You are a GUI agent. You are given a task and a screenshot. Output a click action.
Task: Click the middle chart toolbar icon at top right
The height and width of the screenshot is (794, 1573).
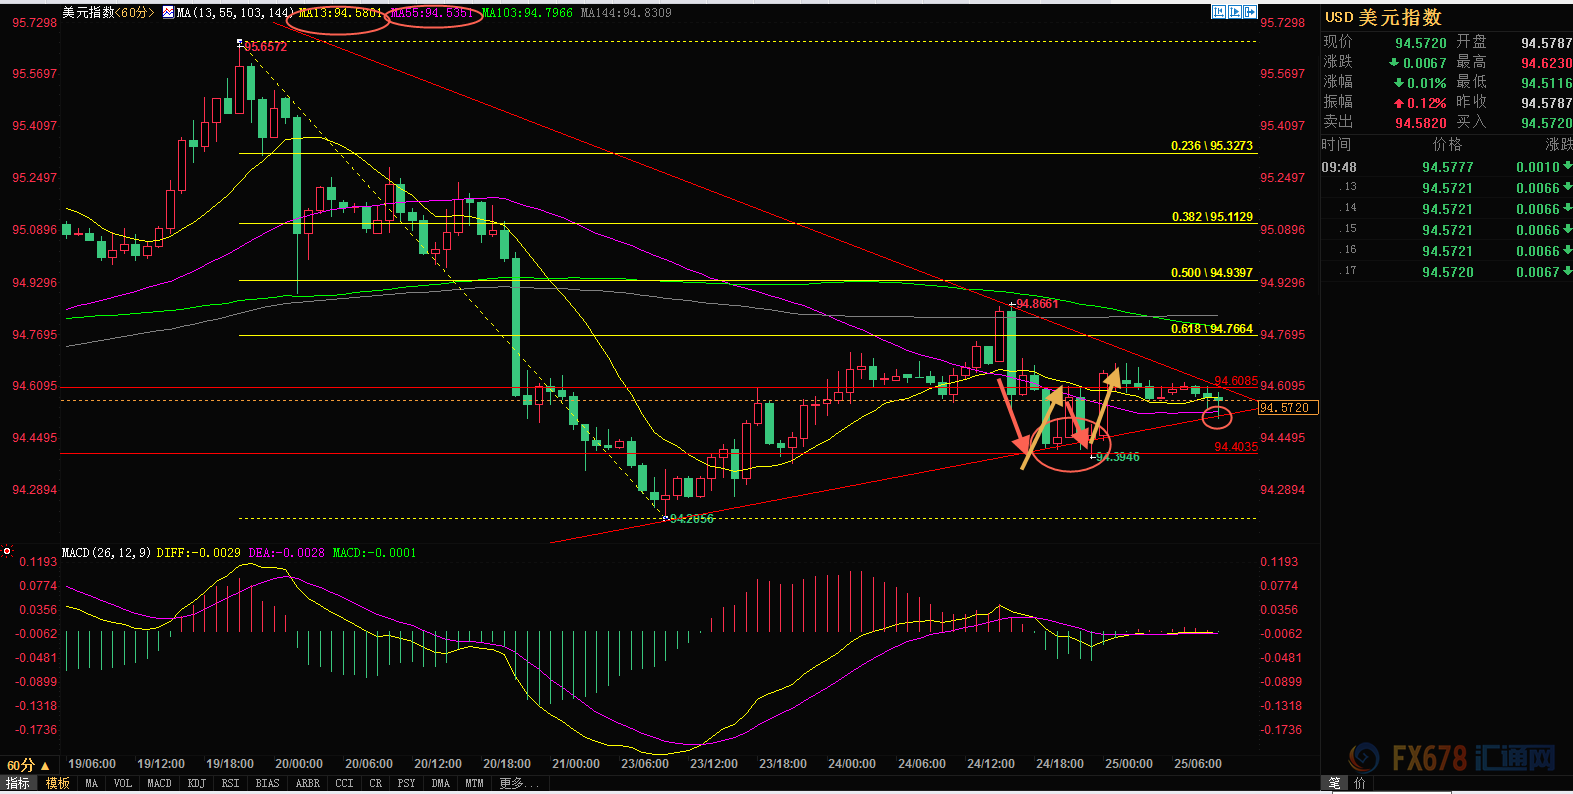pos(1234,12)
